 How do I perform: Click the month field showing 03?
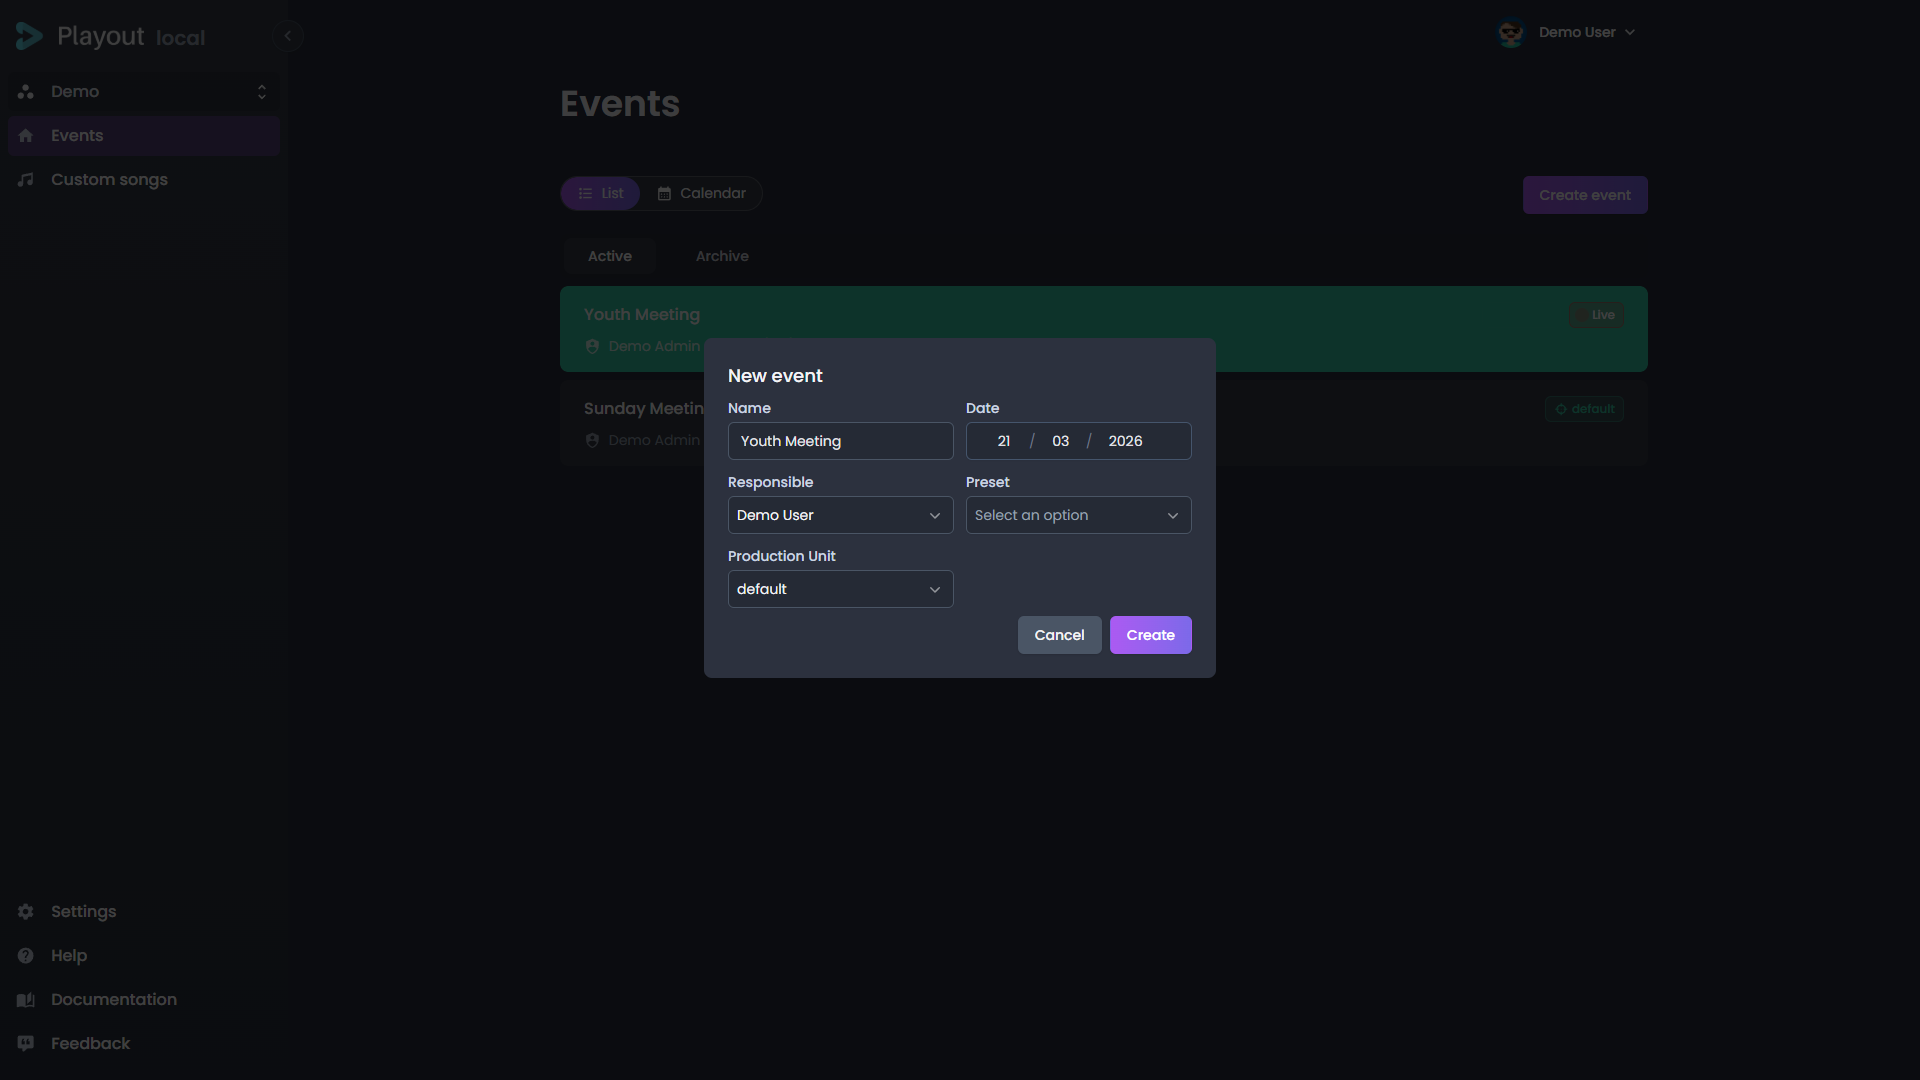click(1060, 441)
